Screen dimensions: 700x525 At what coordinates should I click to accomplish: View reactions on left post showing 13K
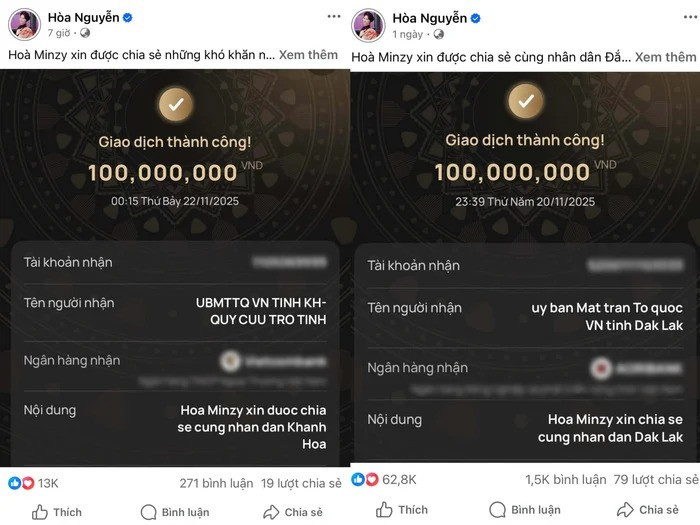[x=34, y=483]
